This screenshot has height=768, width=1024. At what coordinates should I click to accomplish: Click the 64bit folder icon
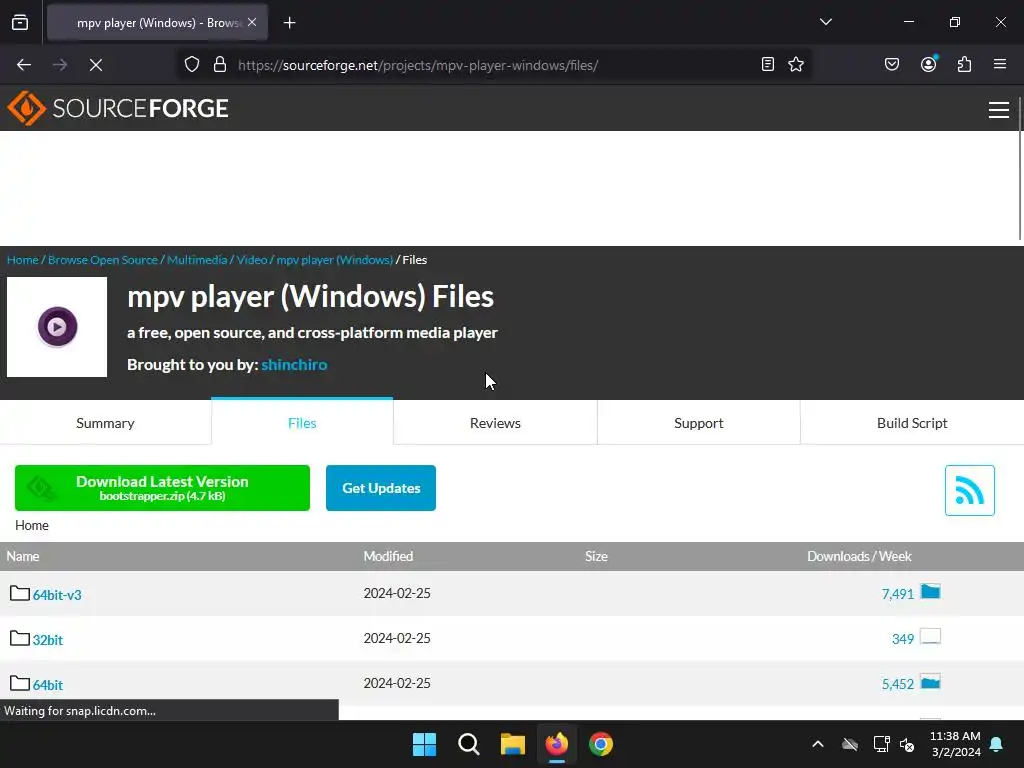(x=20, y=683)
